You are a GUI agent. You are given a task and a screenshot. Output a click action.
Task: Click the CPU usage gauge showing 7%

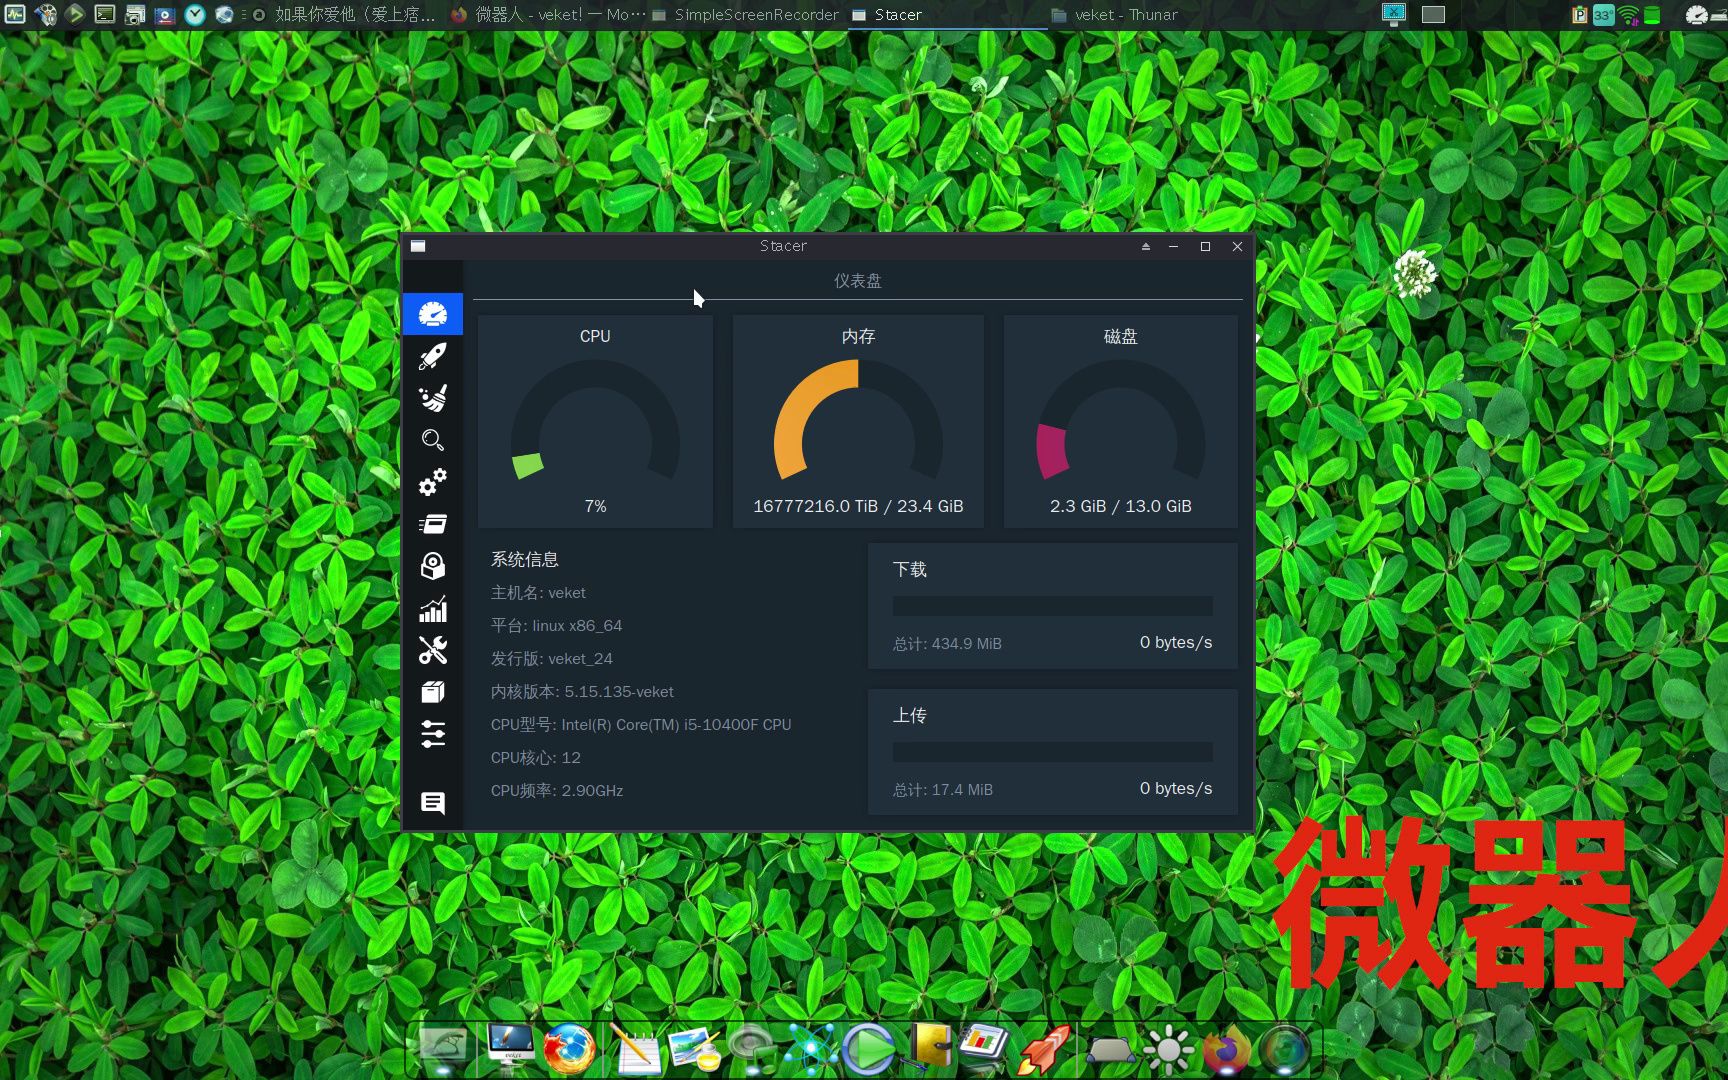click(x=595, y=421)
